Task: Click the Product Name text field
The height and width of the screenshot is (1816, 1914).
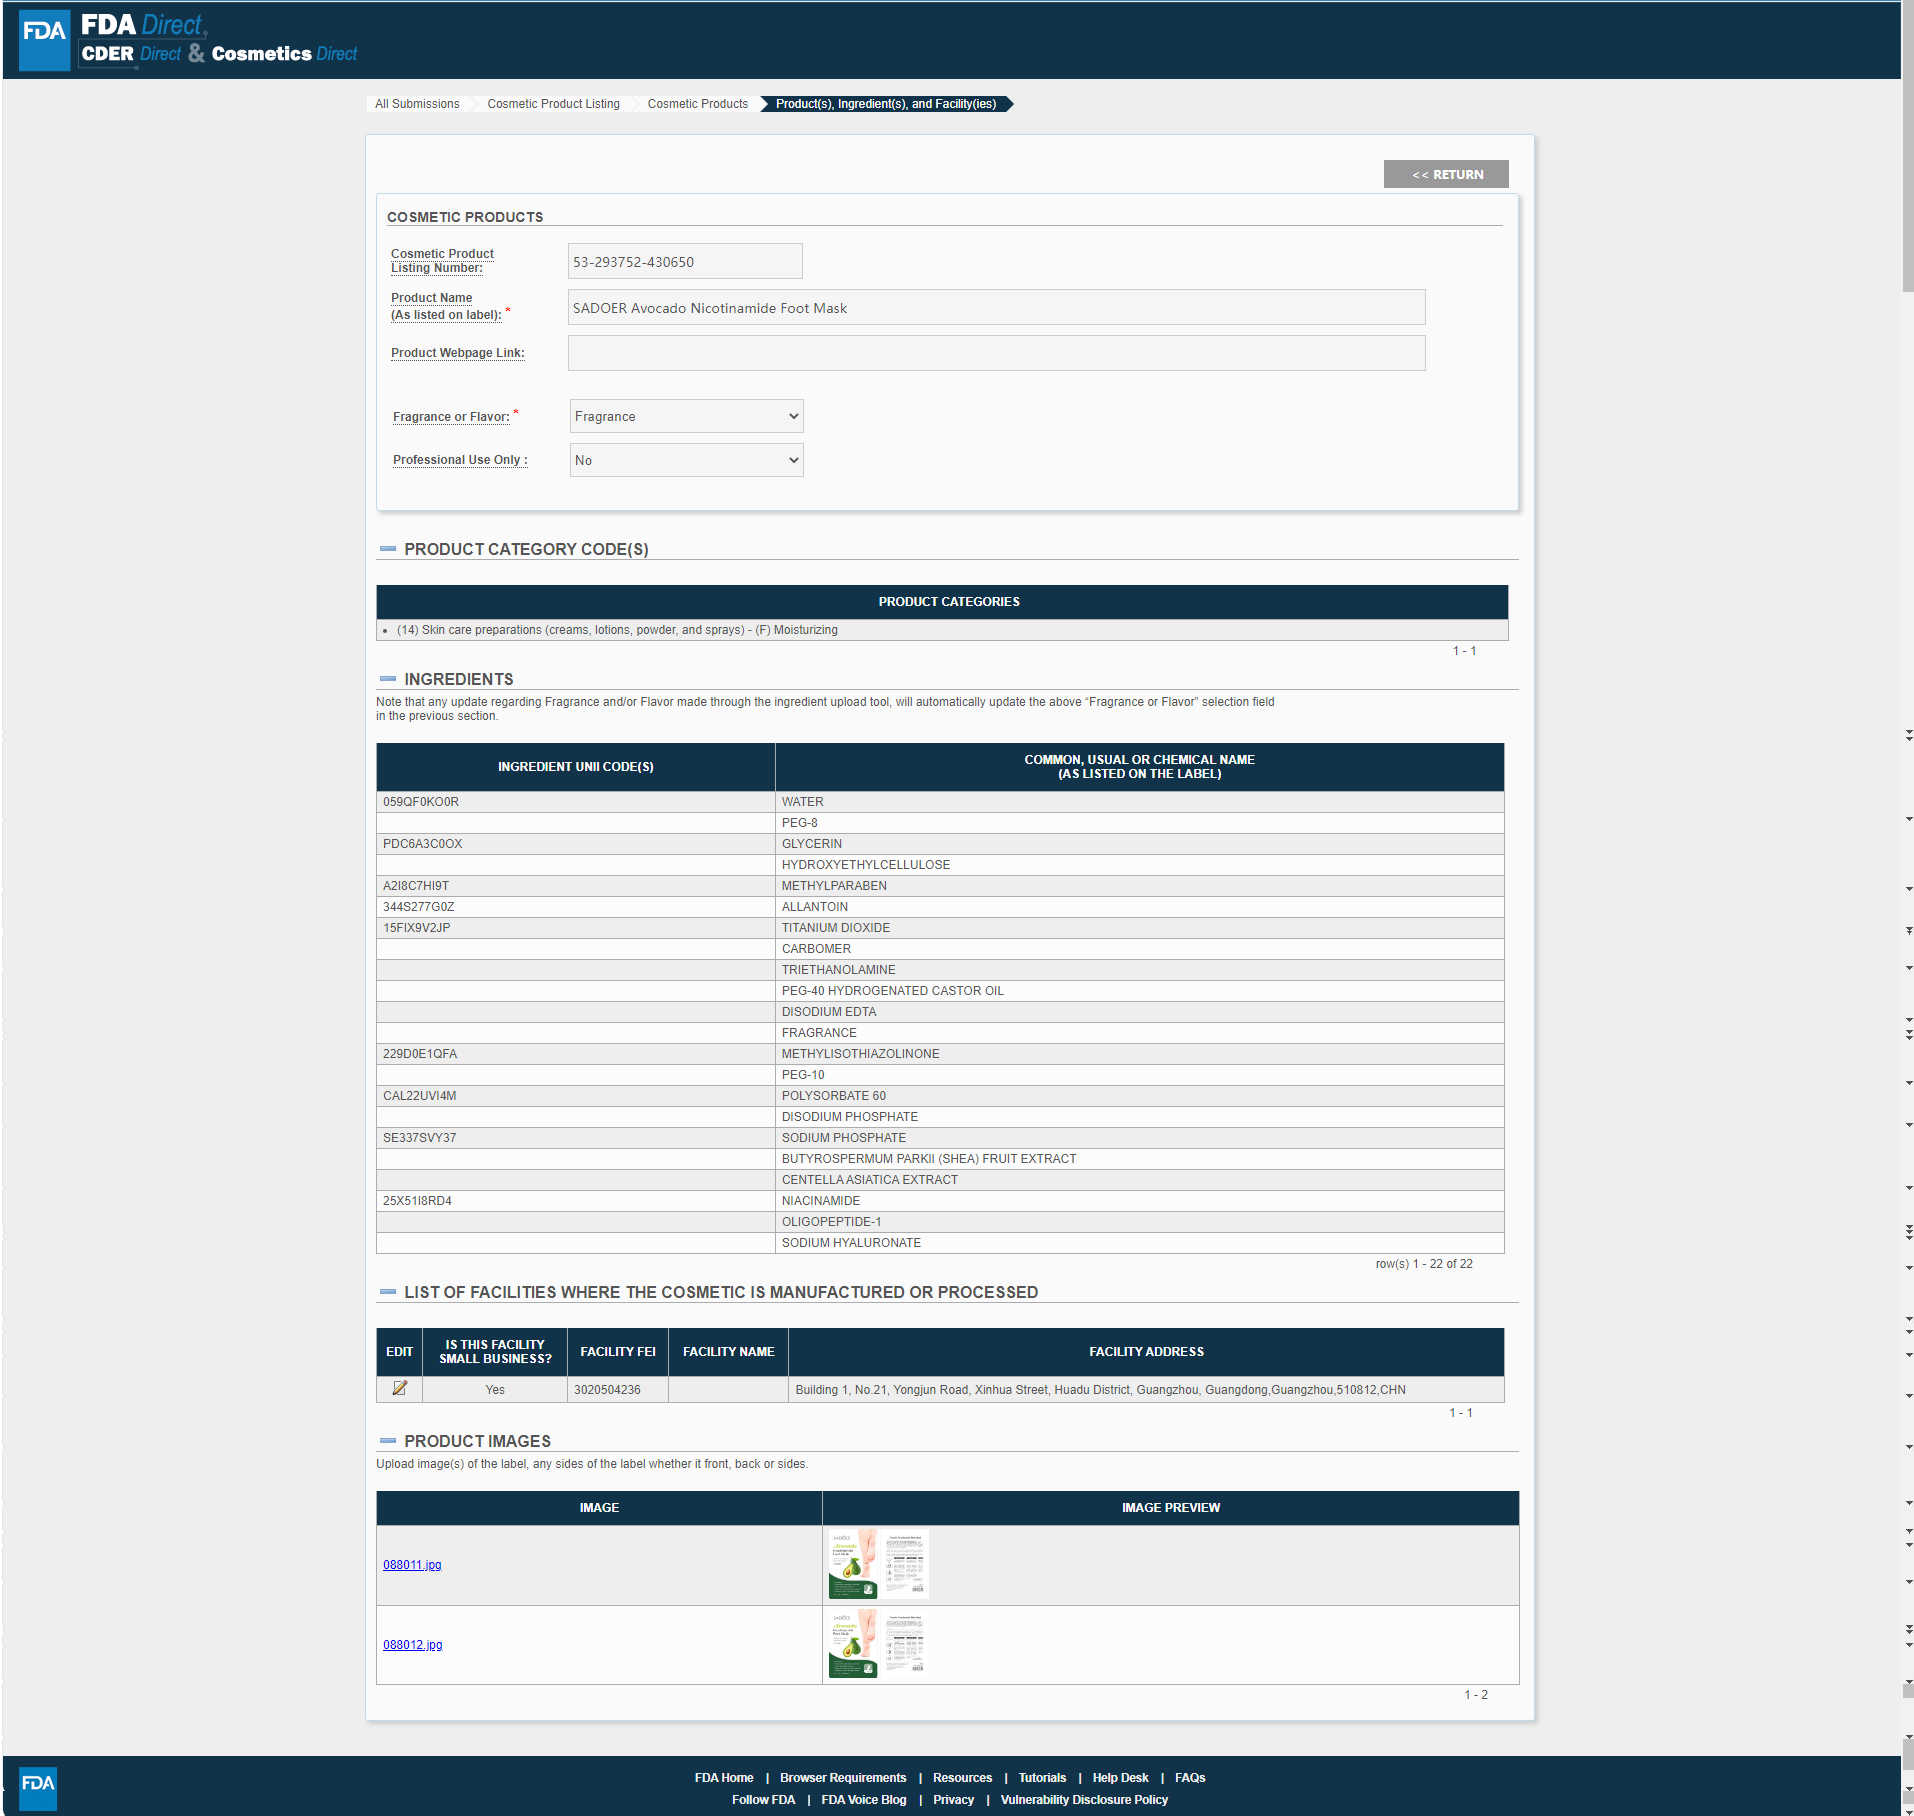Action: point(996,308)
